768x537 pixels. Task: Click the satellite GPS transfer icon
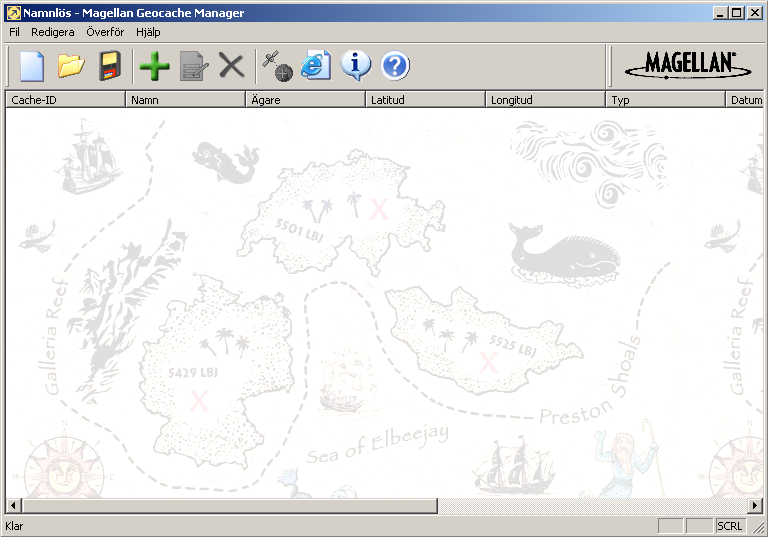coord(277,66)
